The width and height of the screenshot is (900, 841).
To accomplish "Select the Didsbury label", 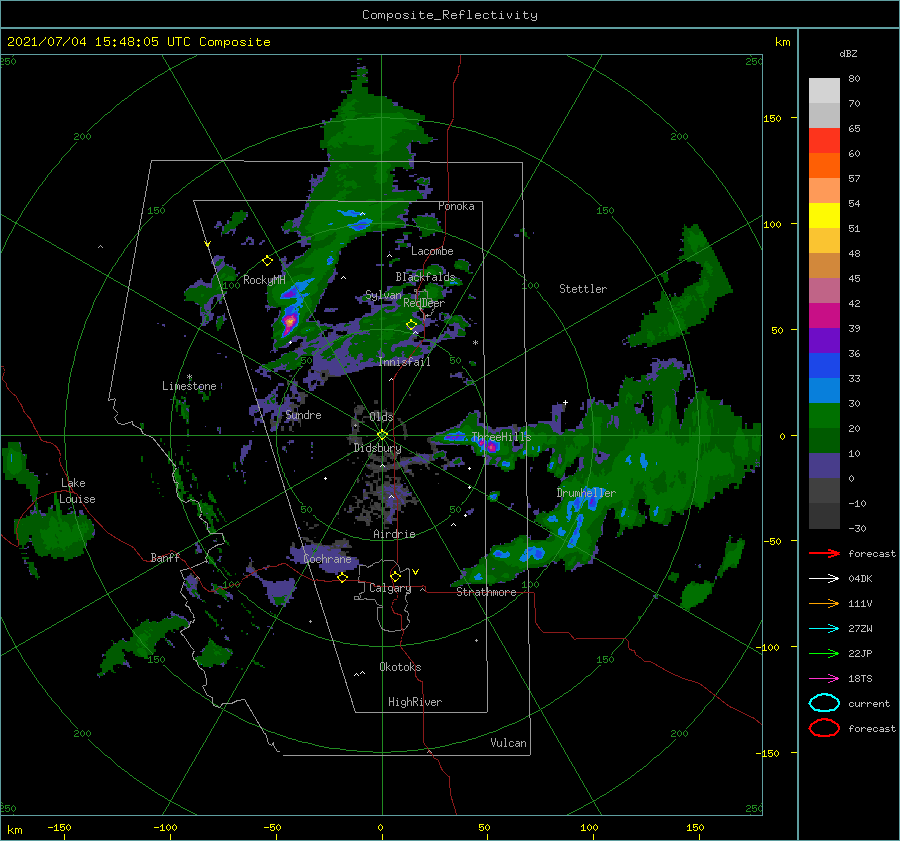I will tap(377, 448).
